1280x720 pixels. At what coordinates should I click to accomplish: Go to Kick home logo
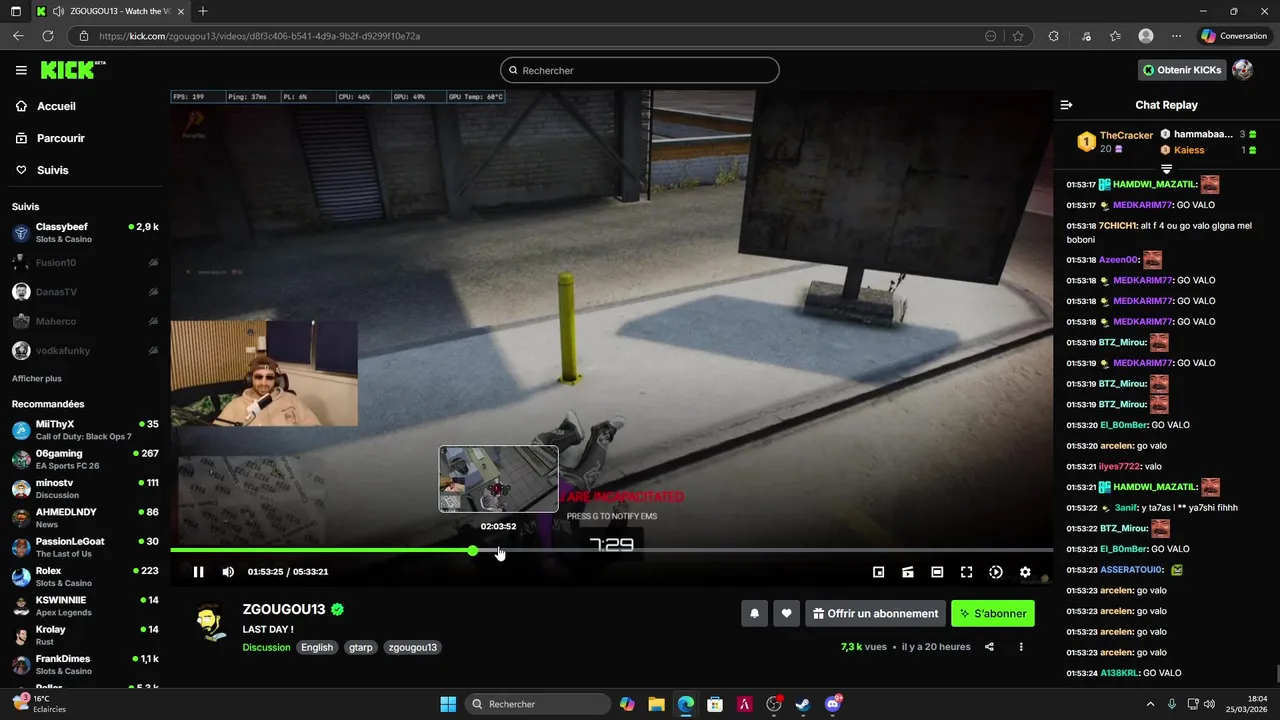click(72, 70)
